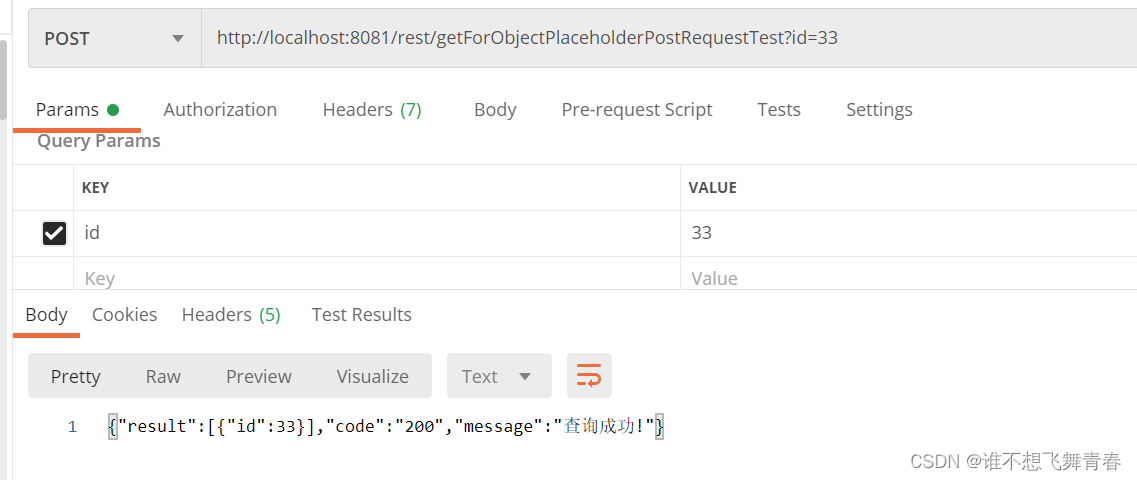
Task: Open the Settings tab
Action: (879, 109)
